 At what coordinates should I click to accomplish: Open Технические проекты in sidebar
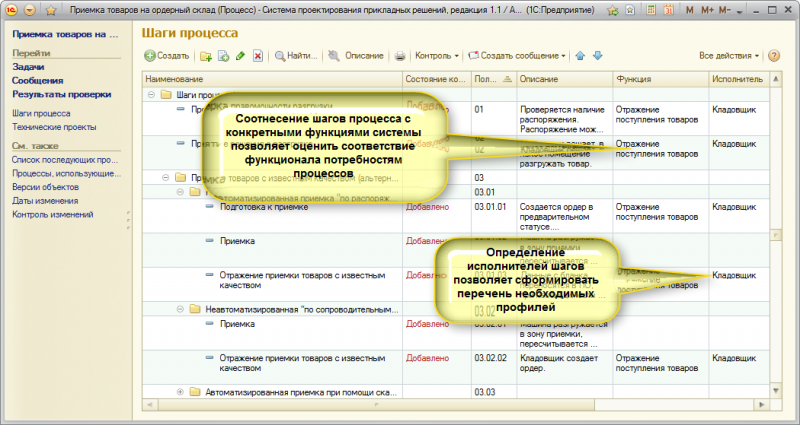(x=54, y=127)
